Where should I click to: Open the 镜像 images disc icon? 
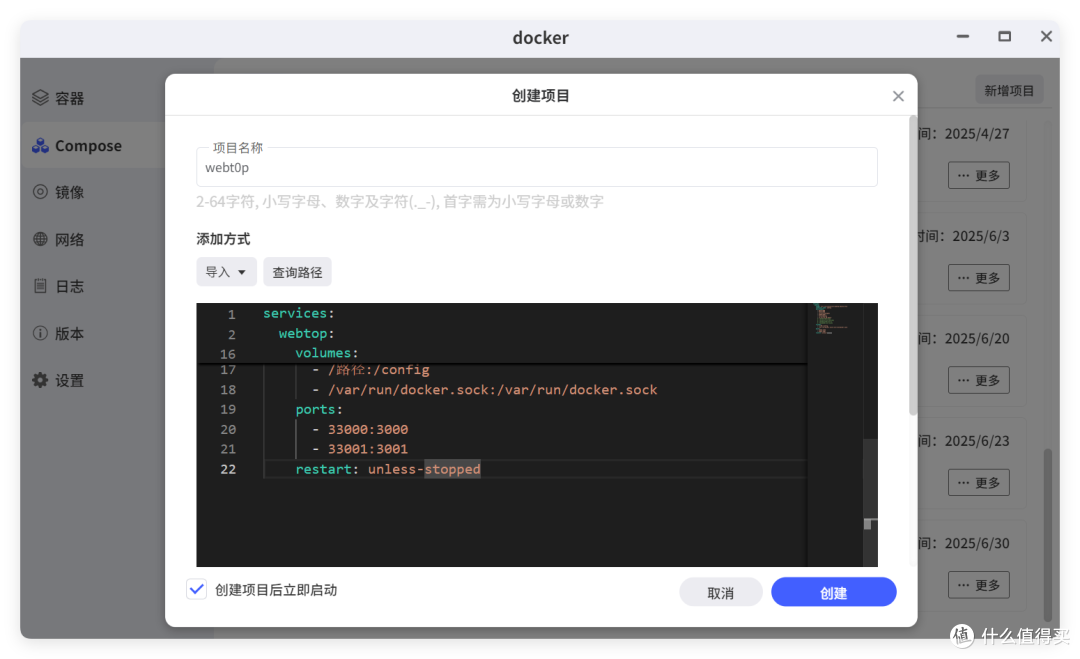tap(40, 191)
